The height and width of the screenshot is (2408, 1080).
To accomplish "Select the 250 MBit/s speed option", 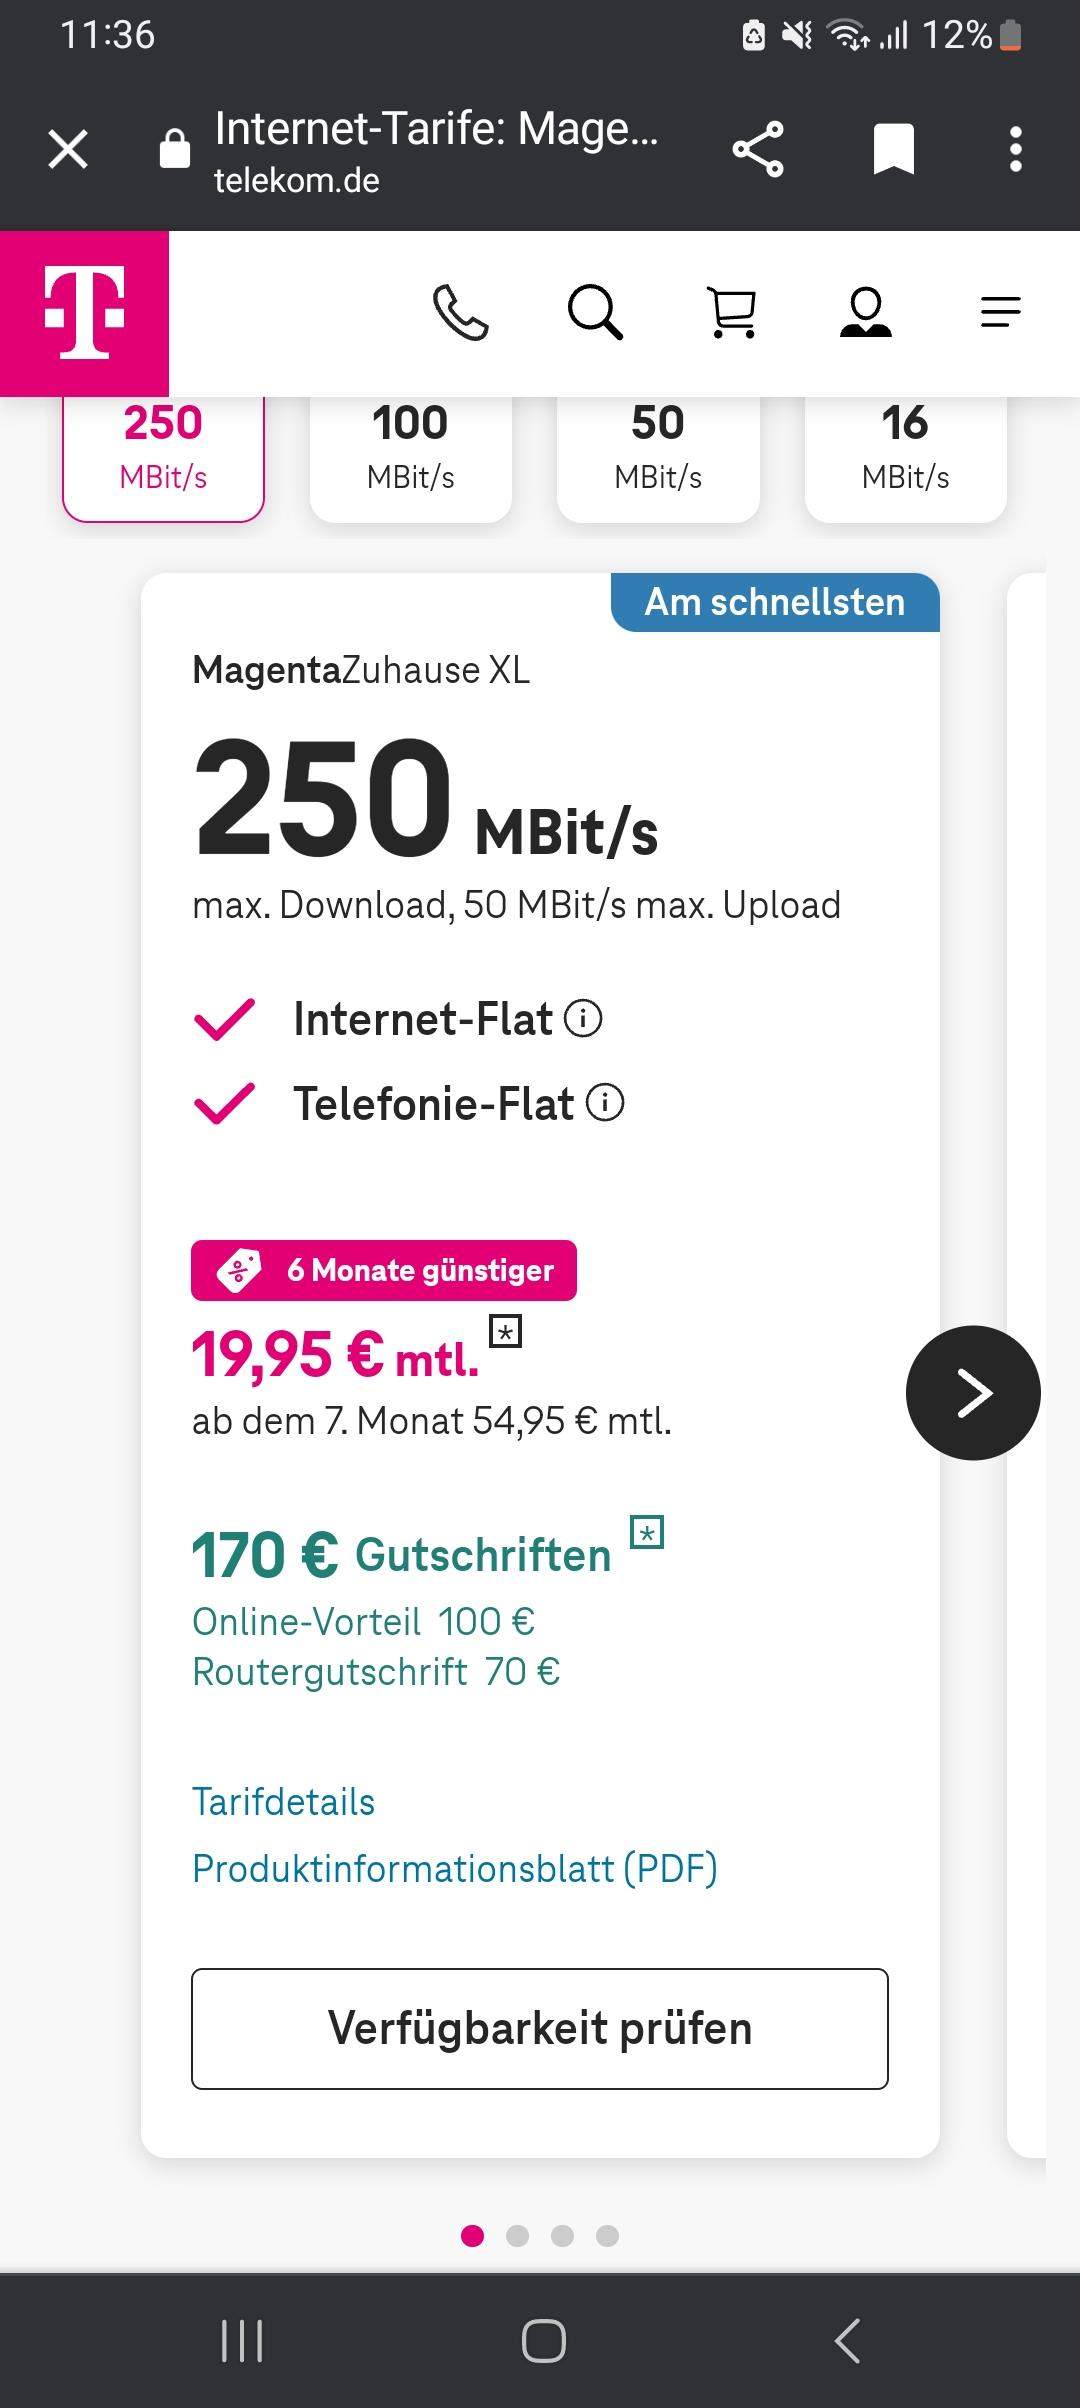I will coord(163,449).
